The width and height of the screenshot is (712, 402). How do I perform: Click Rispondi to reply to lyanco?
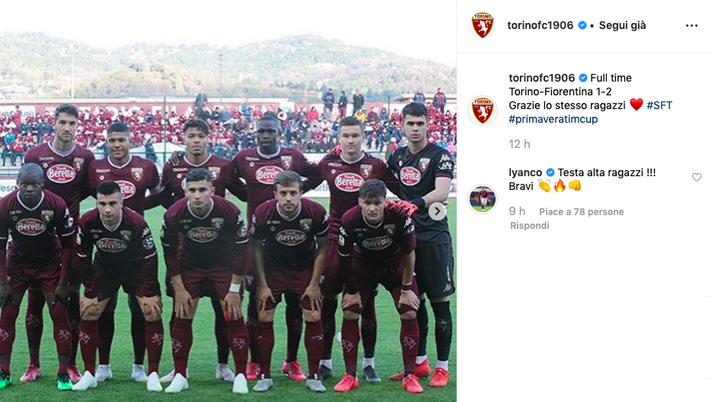coord(529,226)
